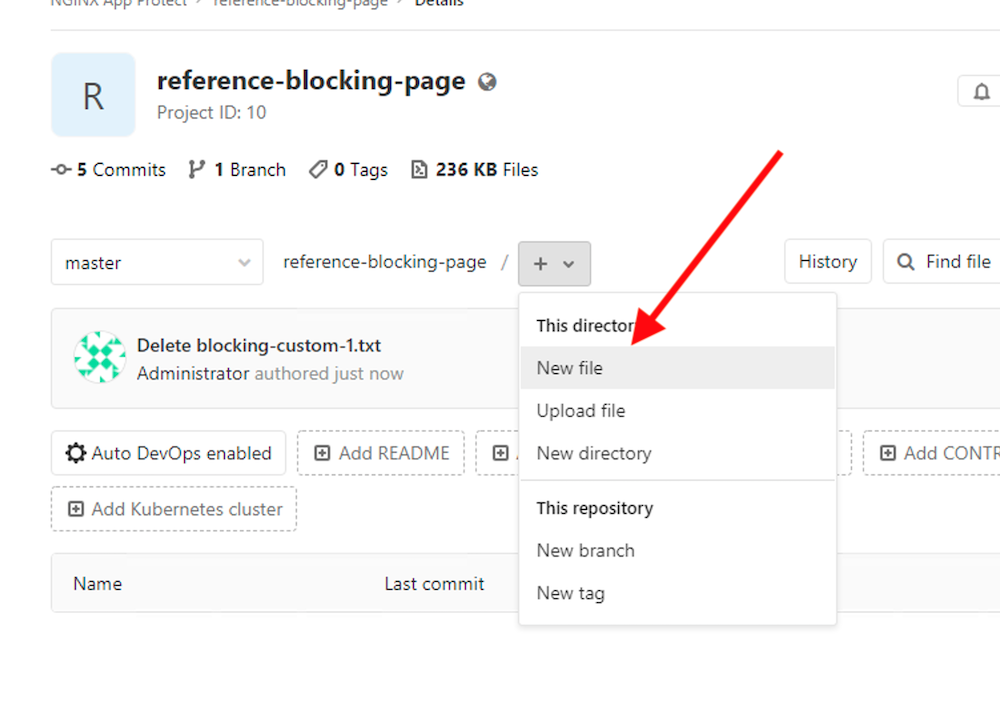Click the branch fork icon

click(196, 170)
